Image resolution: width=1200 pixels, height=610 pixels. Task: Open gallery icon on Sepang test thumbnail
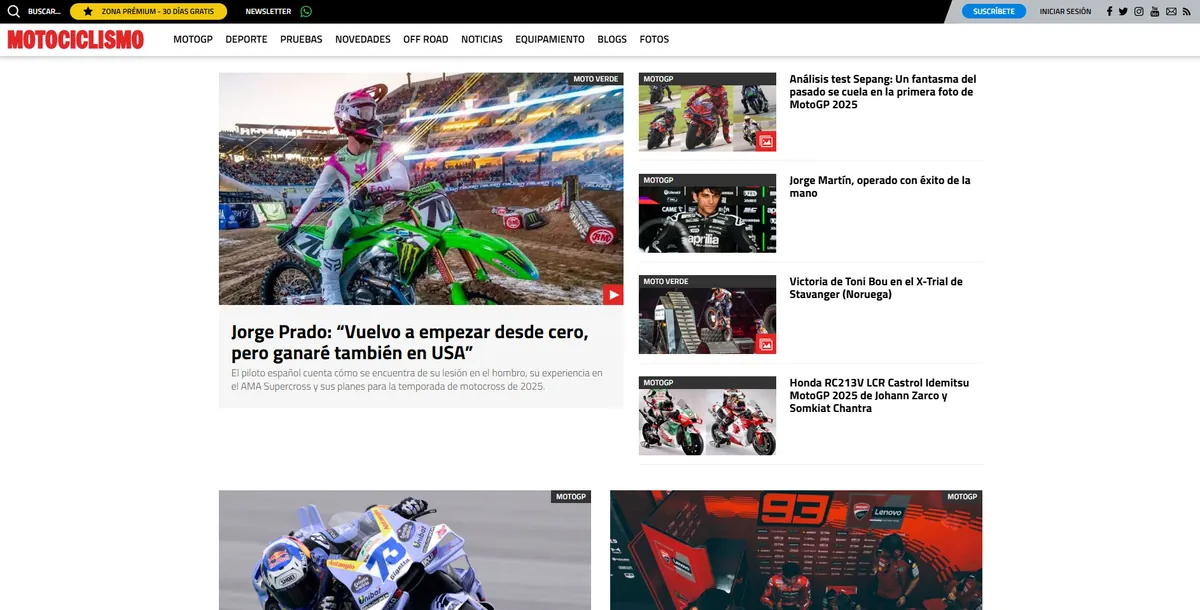point(766,142)
